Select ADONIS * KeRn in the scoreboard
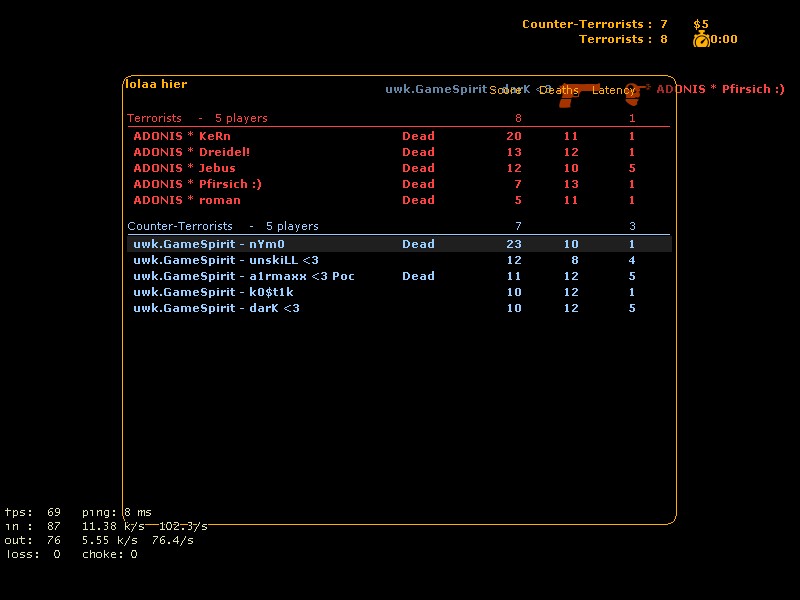Image resolution: width=800 pixels, height=600 pixels. [181, 136]
